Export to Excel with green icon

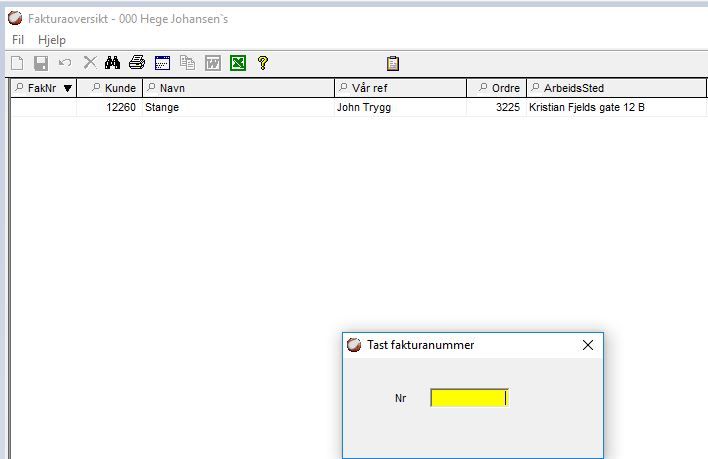(x=238, y=63)
